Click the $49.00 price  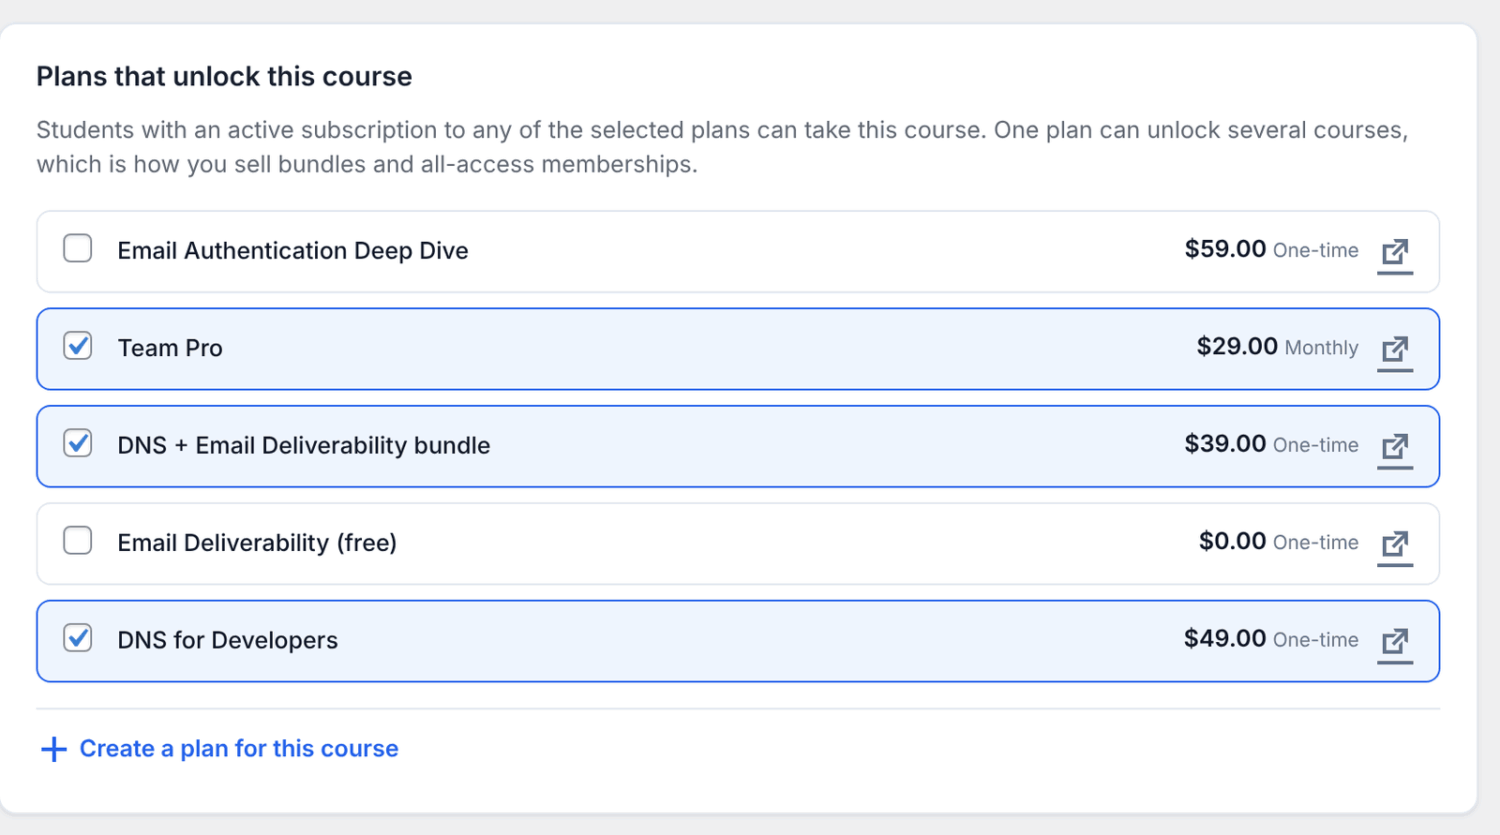[1225, 639]
